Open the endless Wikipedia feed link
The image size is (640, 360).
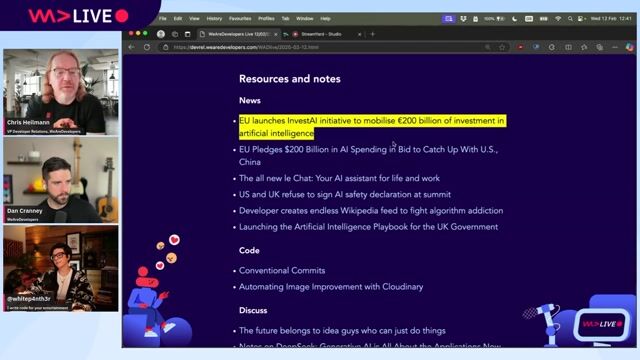click(x=371, y=211)
